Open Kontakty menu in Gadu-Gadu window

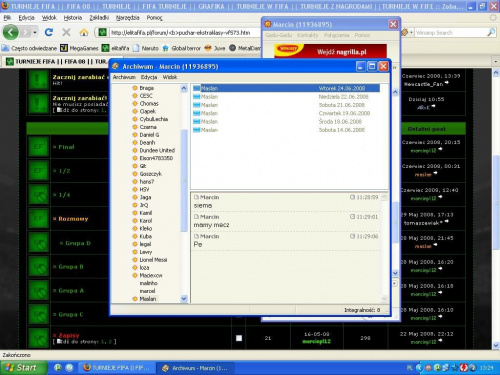point(308,35)
